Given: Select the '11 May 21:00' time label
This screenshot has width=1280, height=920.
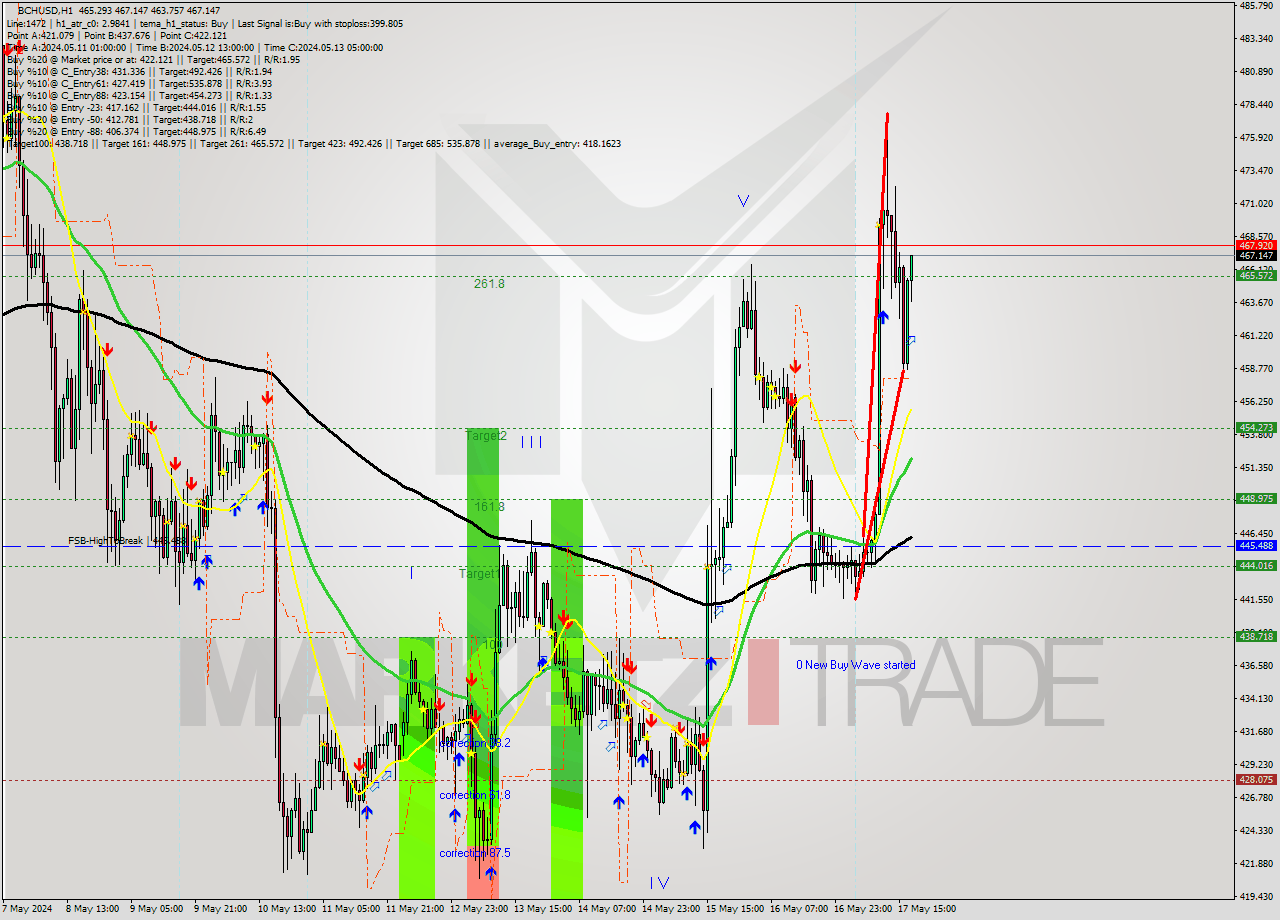Looking at the screenshot, I should (415, 909).
